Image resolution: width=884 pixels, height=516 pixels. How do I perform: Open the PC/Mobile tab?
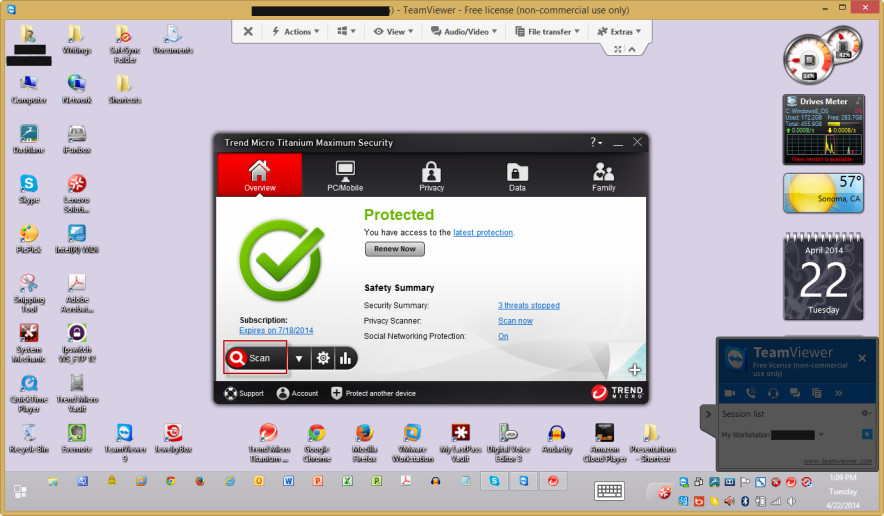[x=345, y=175]
